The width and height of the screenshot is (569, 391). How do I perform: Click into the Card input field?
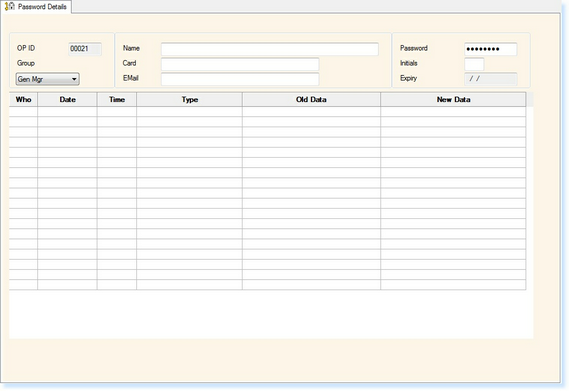pos(240,64)
